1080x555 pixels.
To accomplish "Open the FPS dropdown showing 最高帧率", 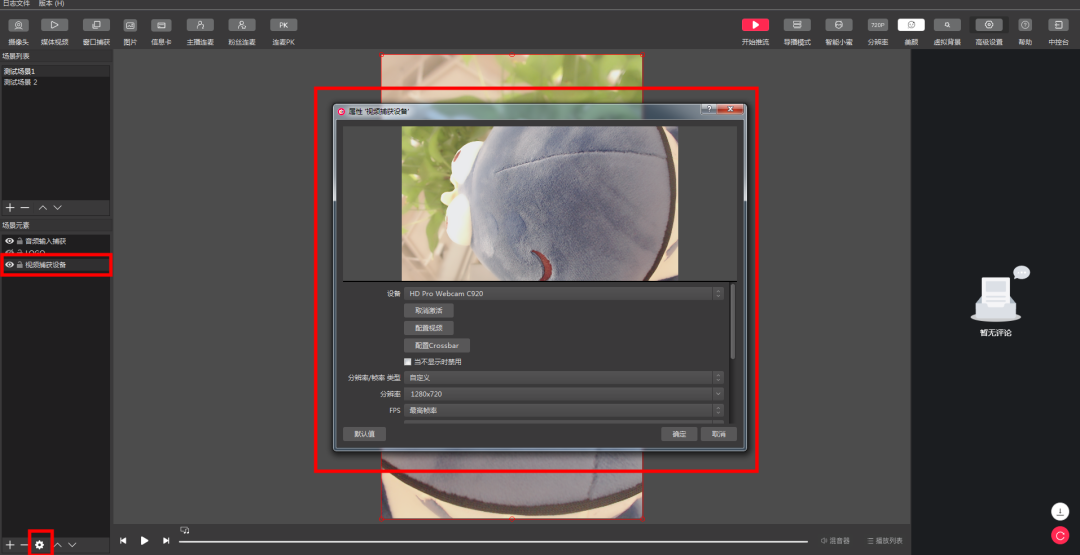I will click(563, 410).
